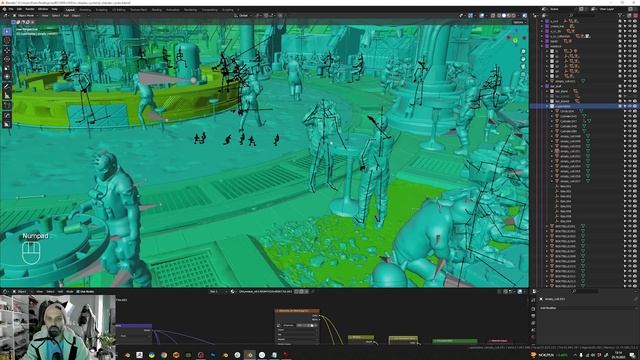The height and width of the screenshot is (360, 640).
Task: Click the viewport pan hand icon
Action: (523, 59)
